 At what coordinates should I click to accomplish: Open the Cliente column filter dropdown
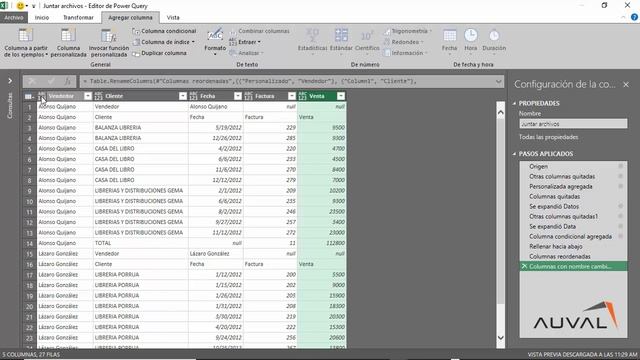pos(182,96)
